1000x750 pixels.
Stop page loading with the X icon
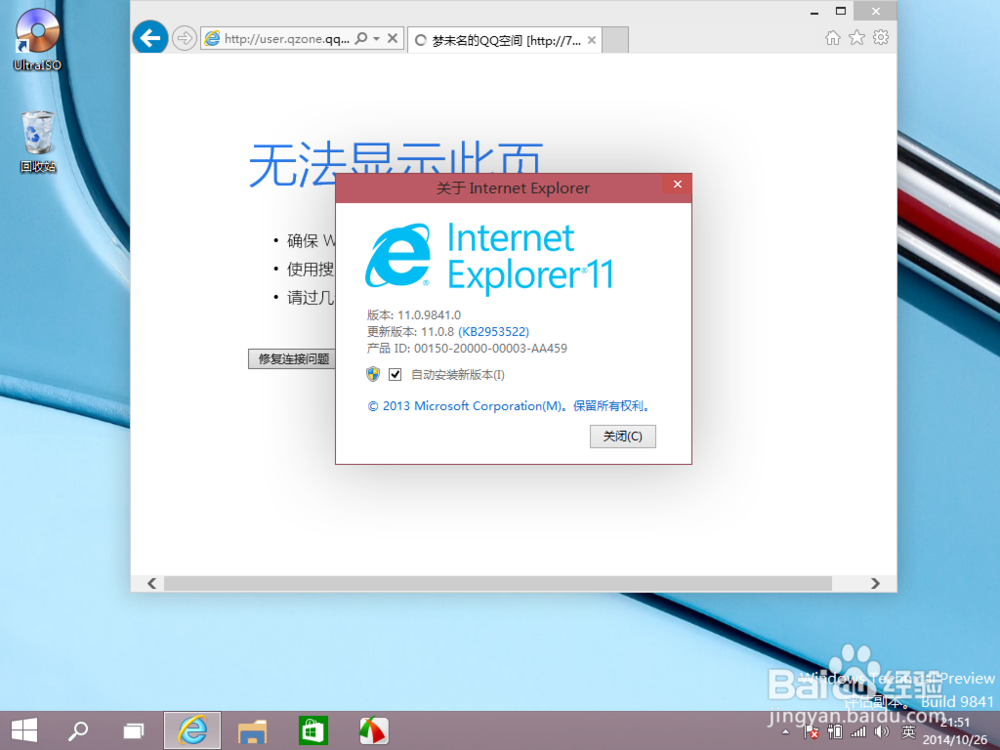391,38
